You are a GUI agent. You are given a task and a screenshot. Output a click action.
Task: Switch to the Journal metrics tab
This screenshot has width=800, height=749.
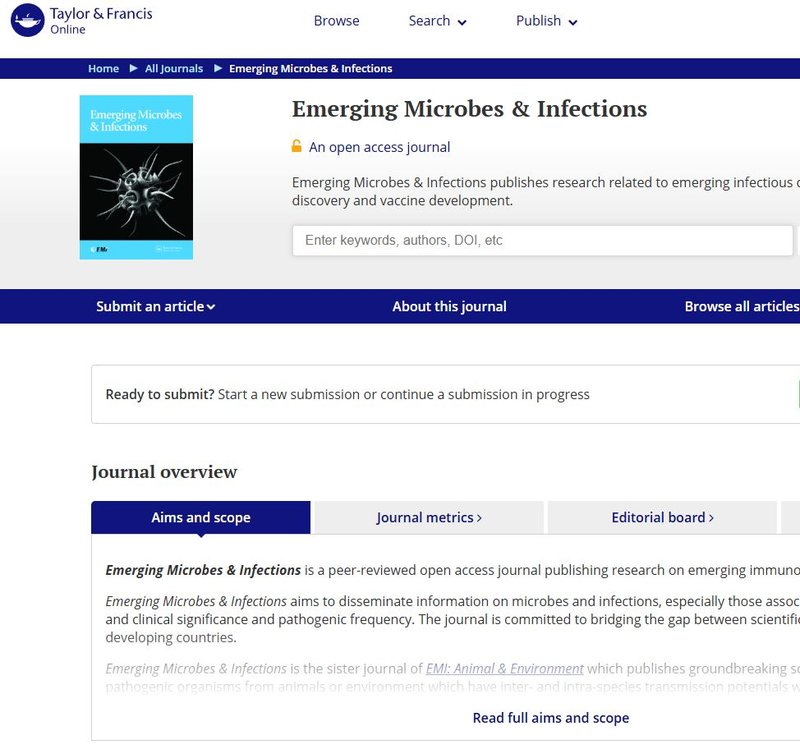(430, 517)
